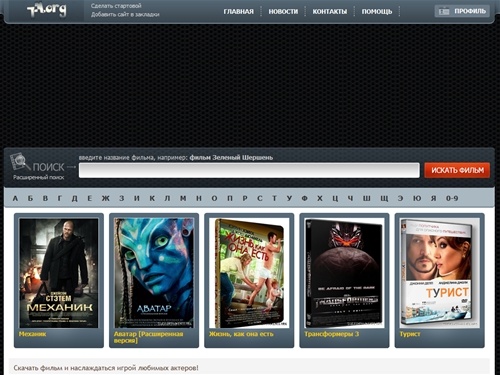This screenshot has height=375, width=500.
Task: Filter movies by letter В
Action: point(45,198)
